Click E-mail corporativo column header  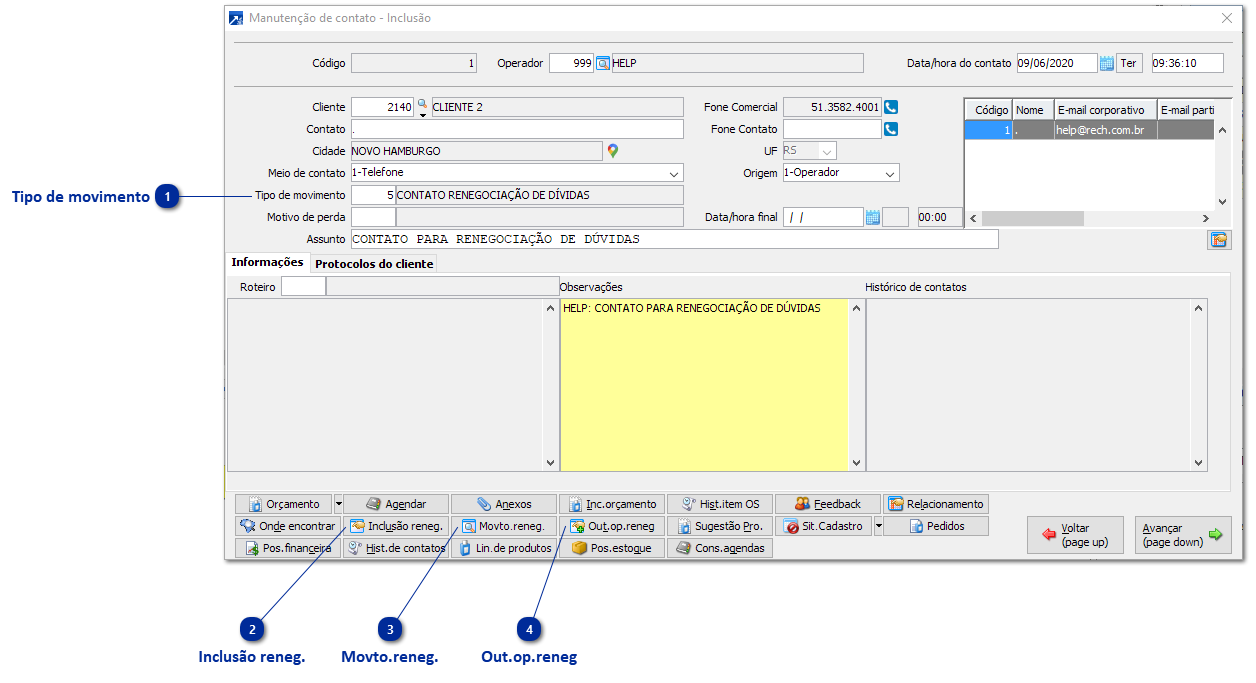click(x=1105, y=110)
